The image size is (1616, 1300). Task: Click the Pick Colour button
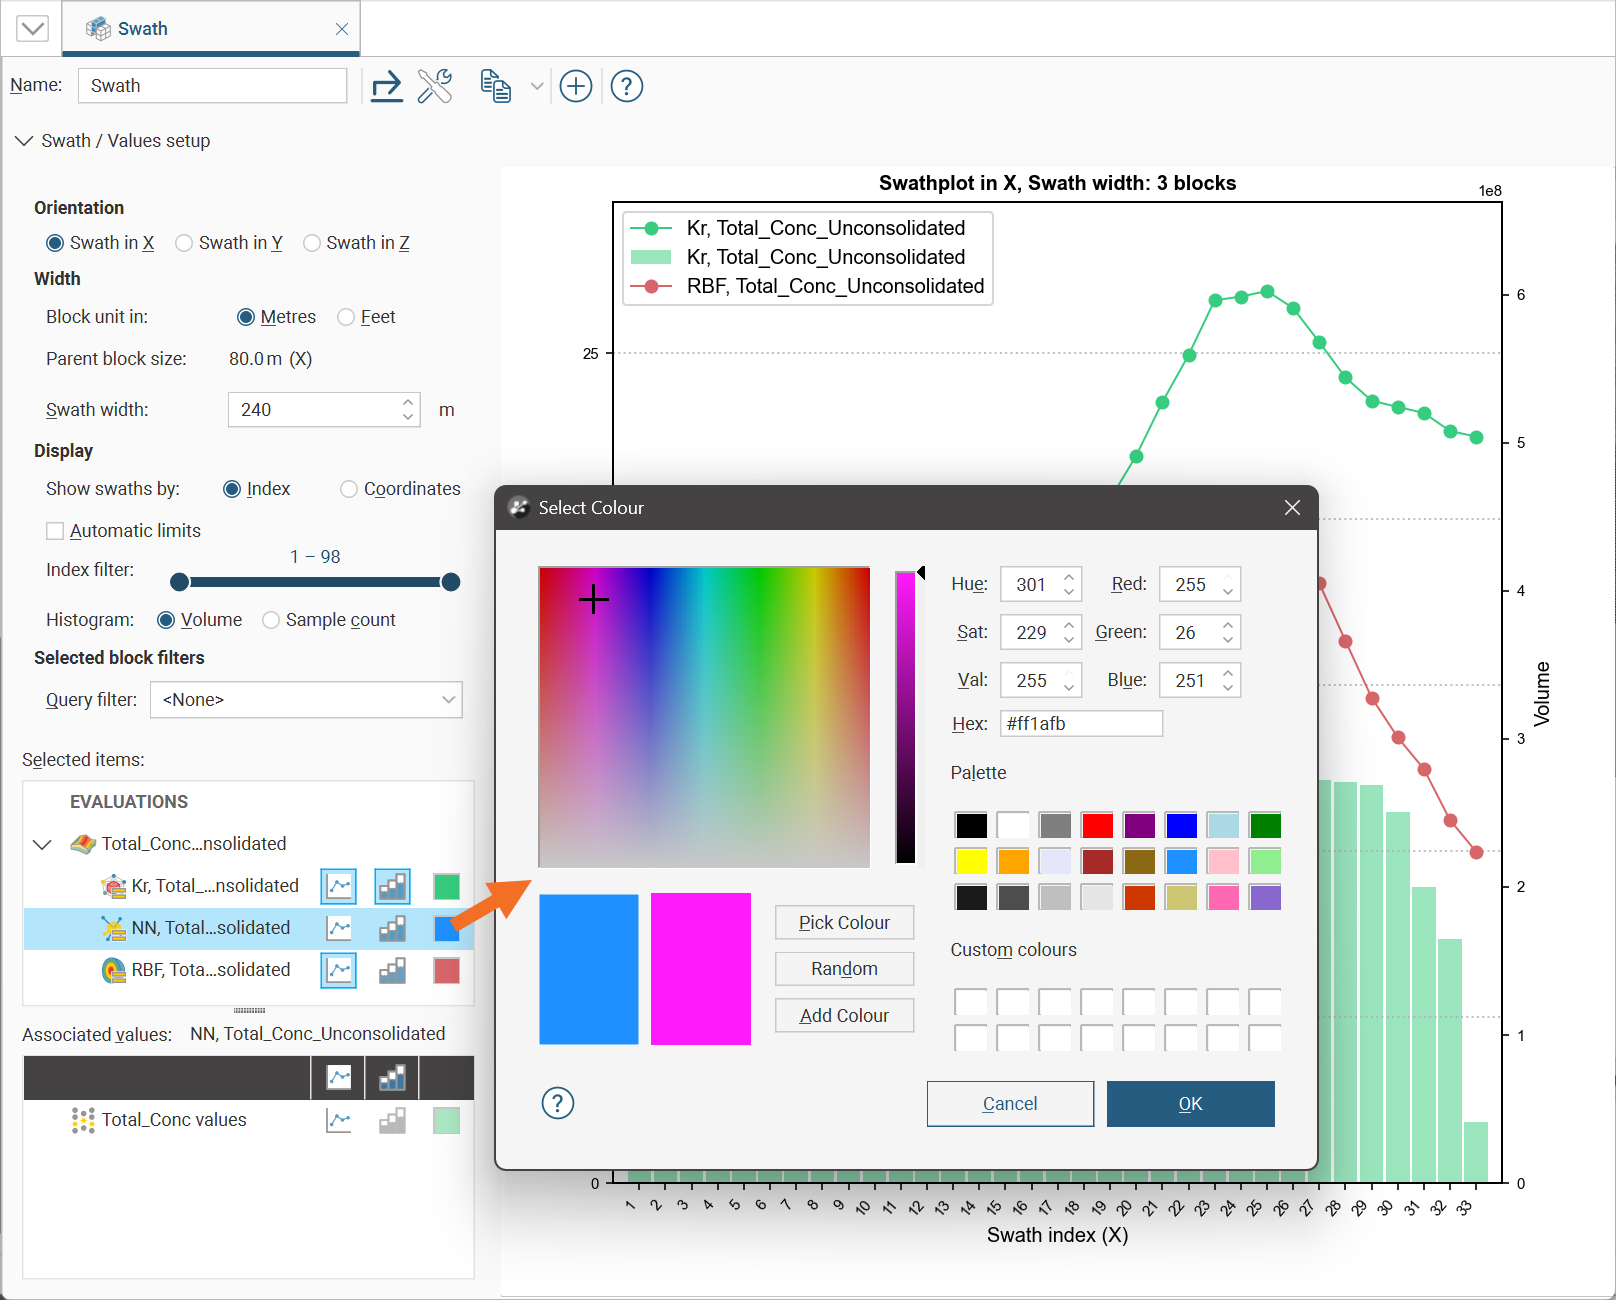(844, 923)
